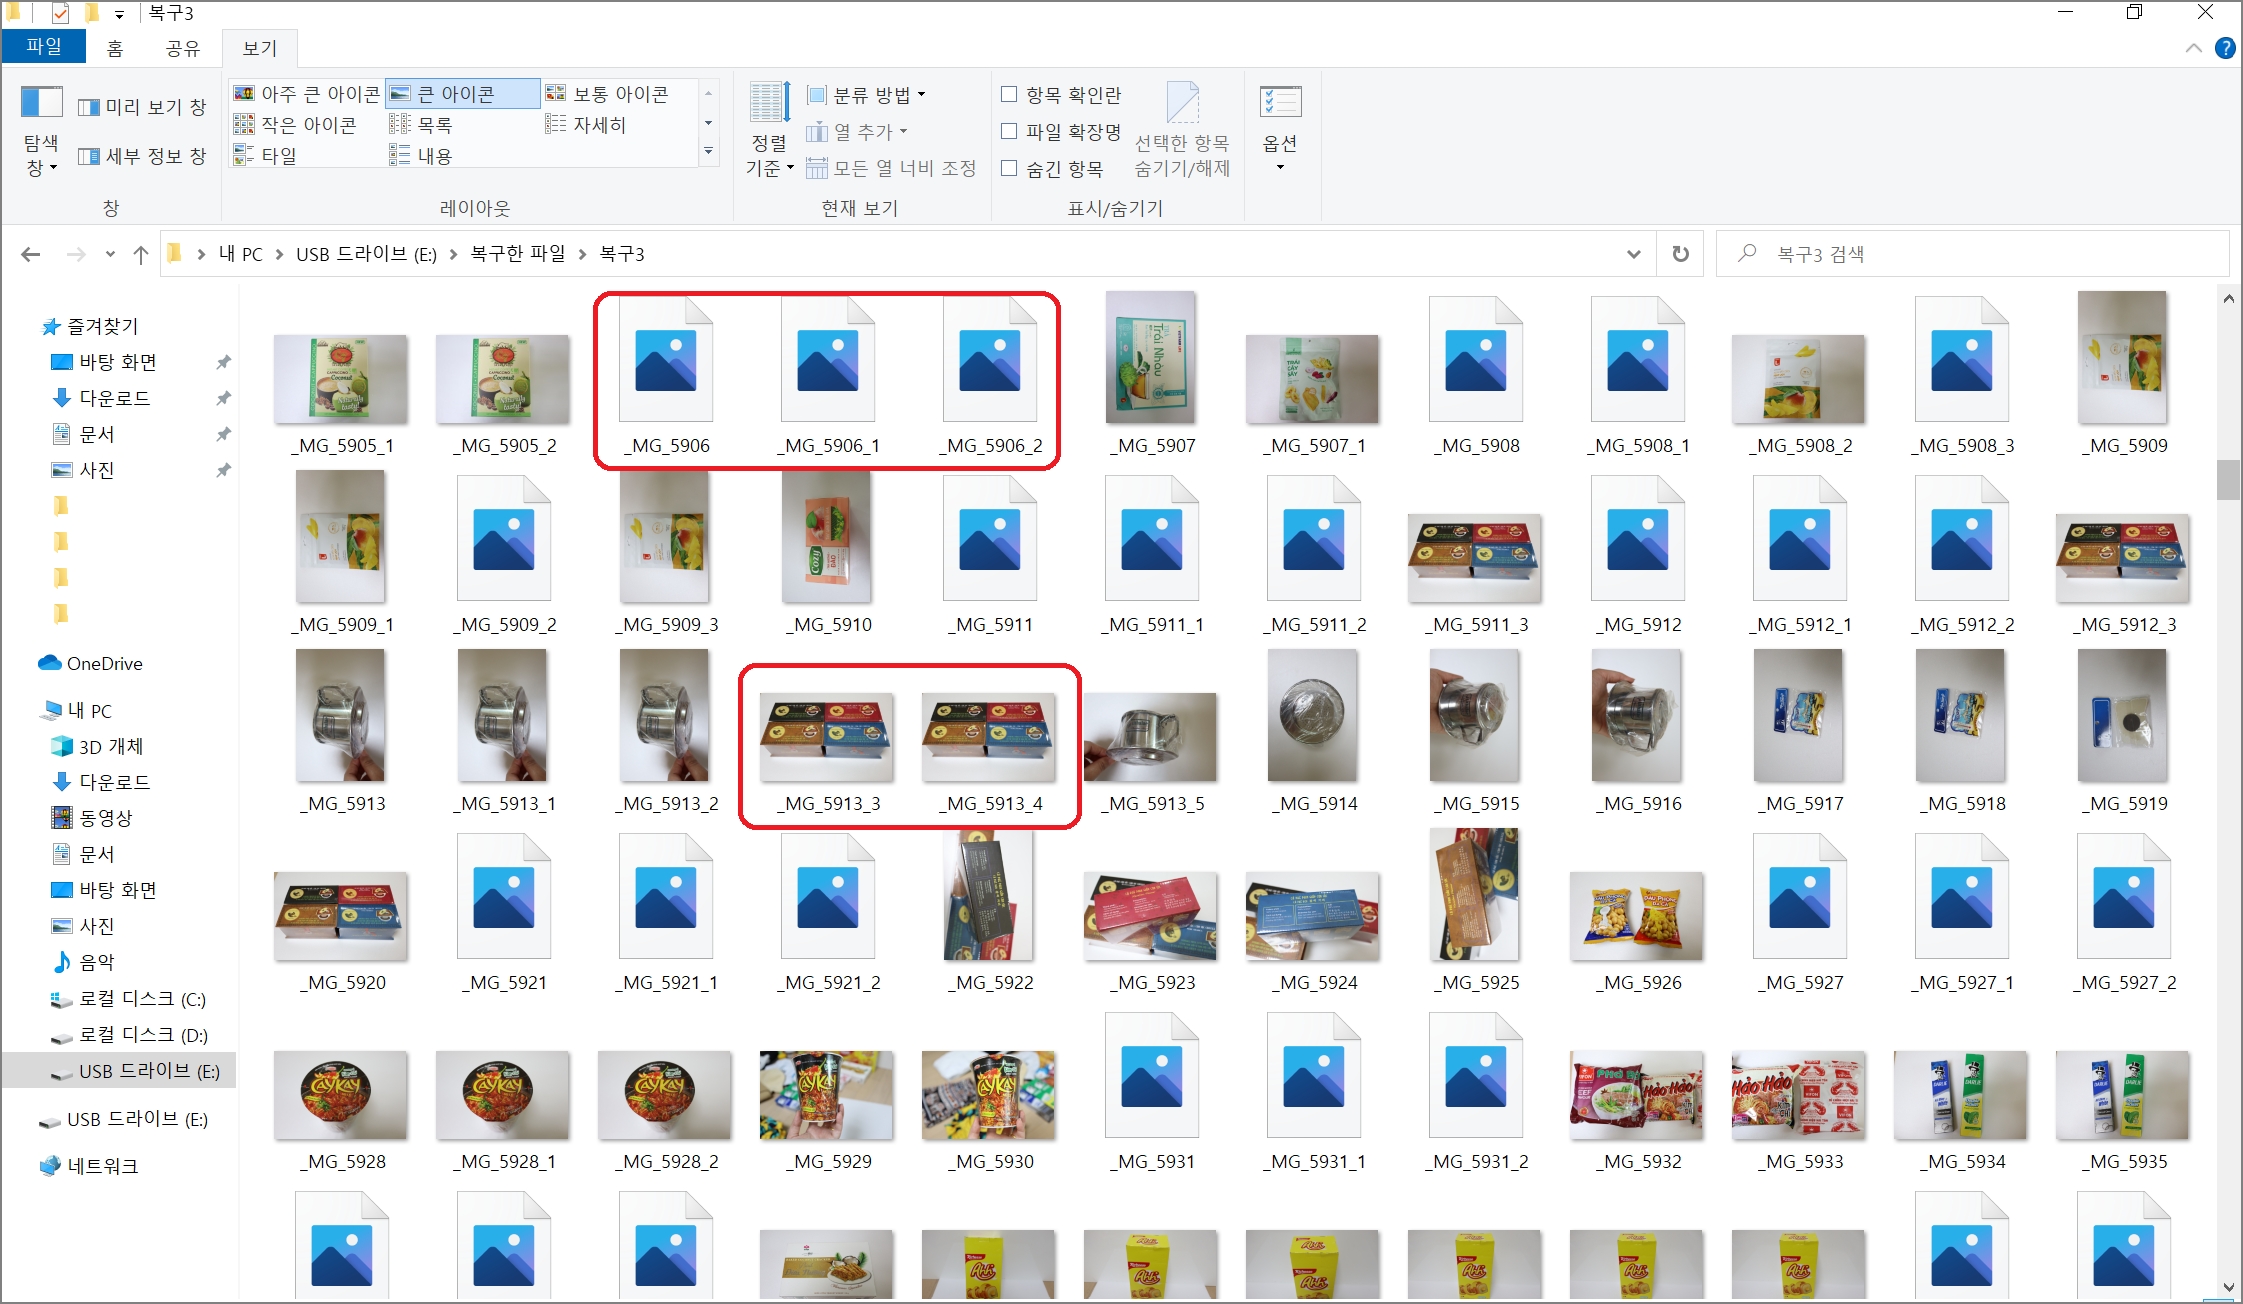Click the help question mark icon
The width and height of the screenshot is (2243, 1304).
pos(2225,48)
